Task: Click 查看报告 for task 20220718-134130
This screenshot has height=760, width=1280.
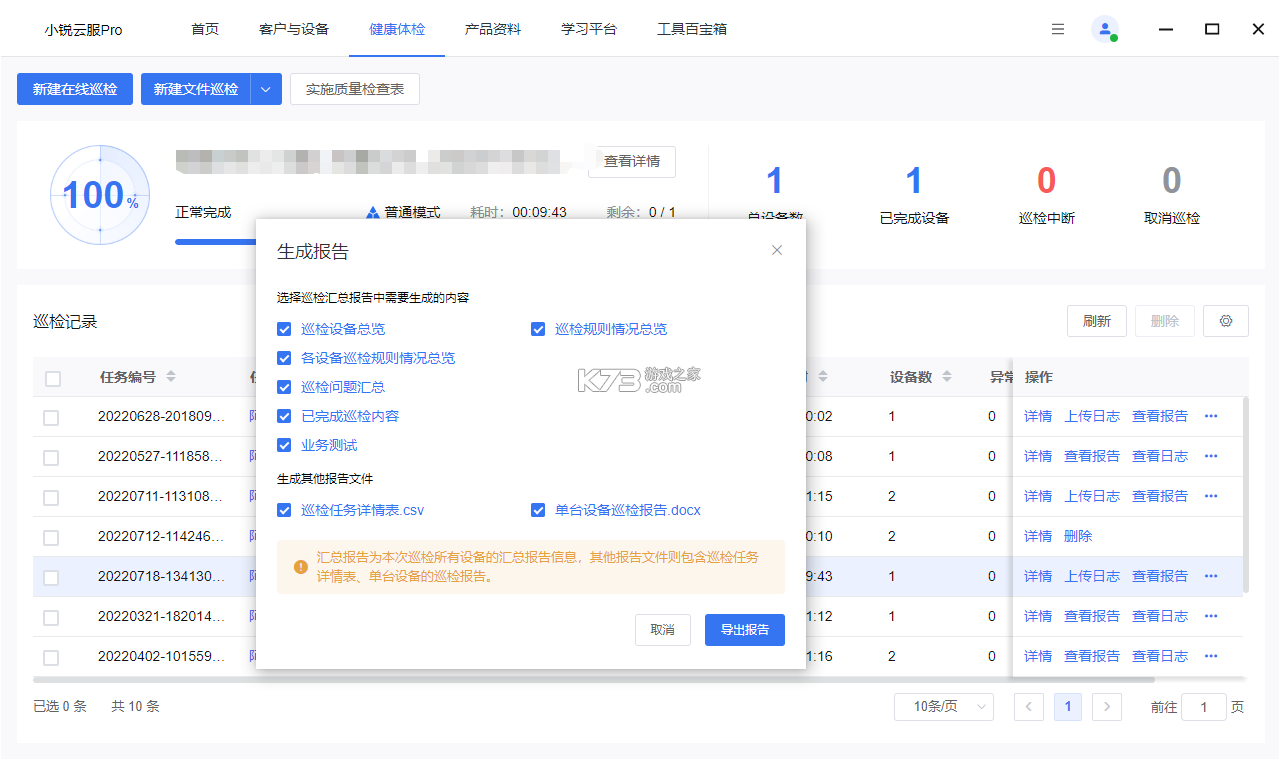Action: pyautogui.click(x=1160, y=576)
